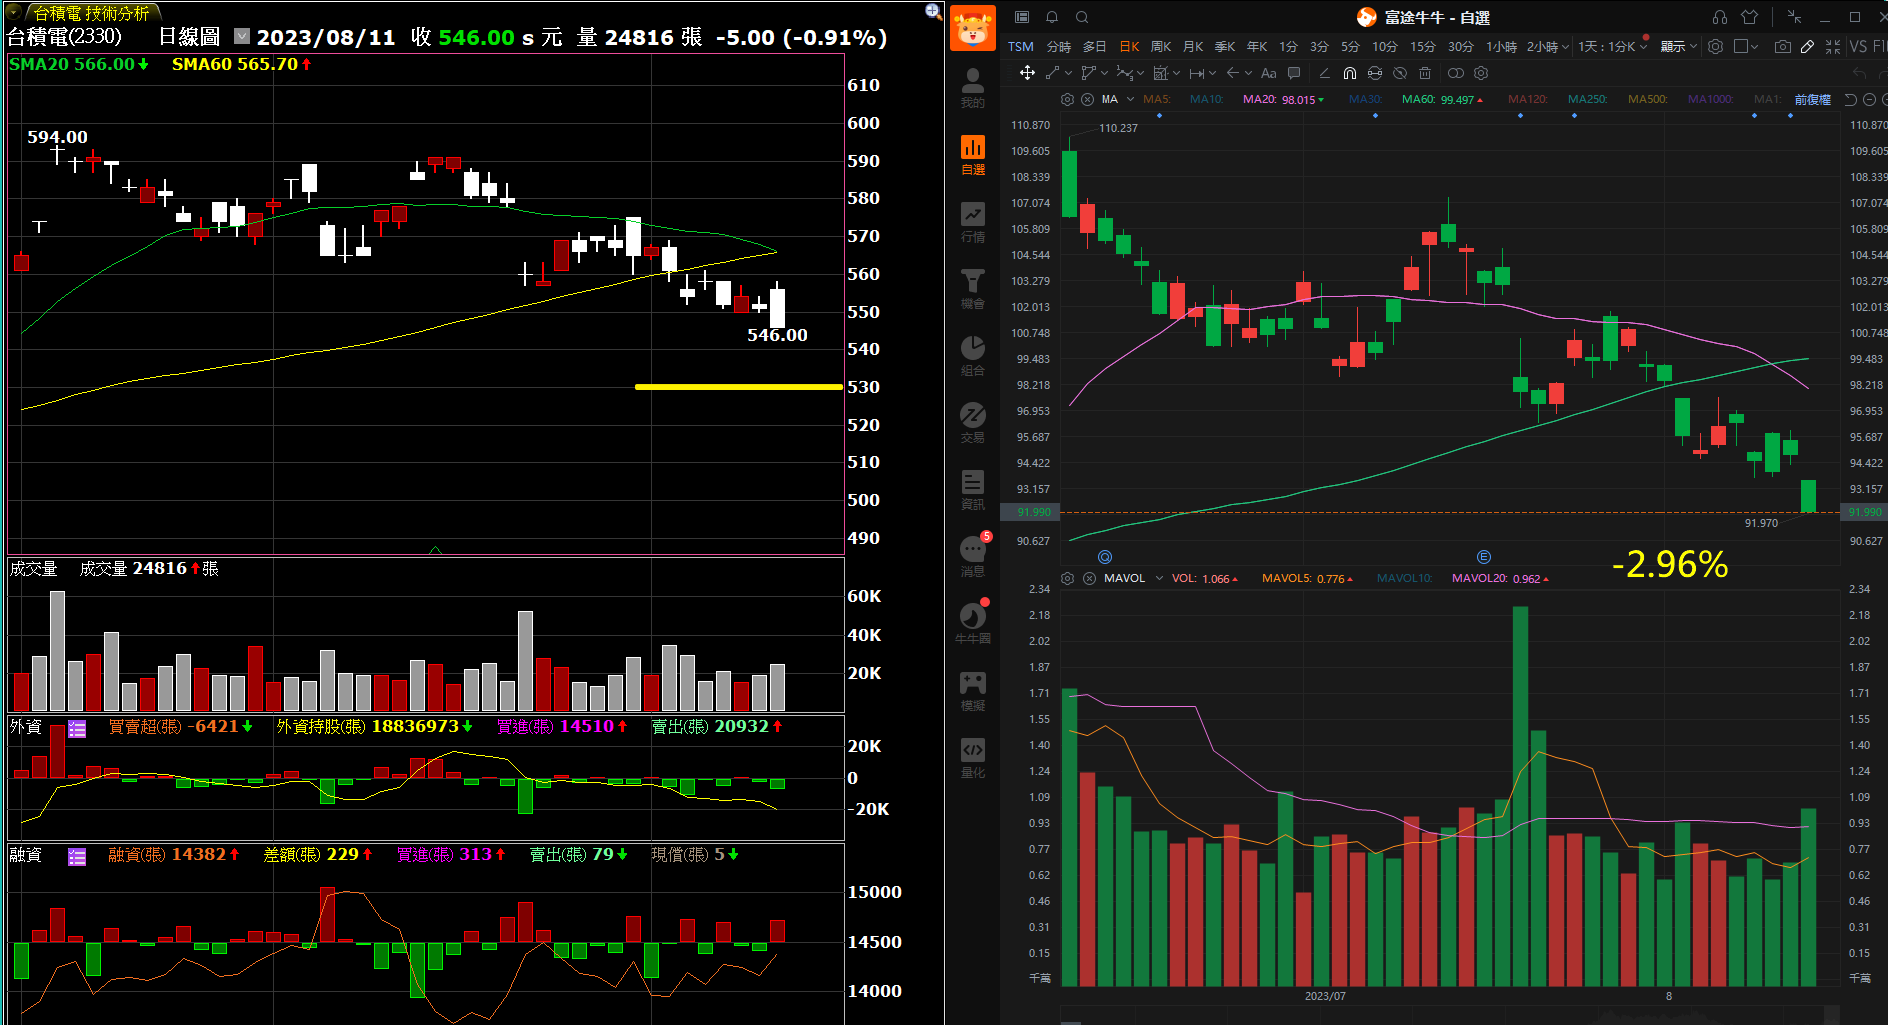Click the VS compare button
The height and width of the screenshot is (1025, 1888).
pyautogui.click(x=1859, y=46)
